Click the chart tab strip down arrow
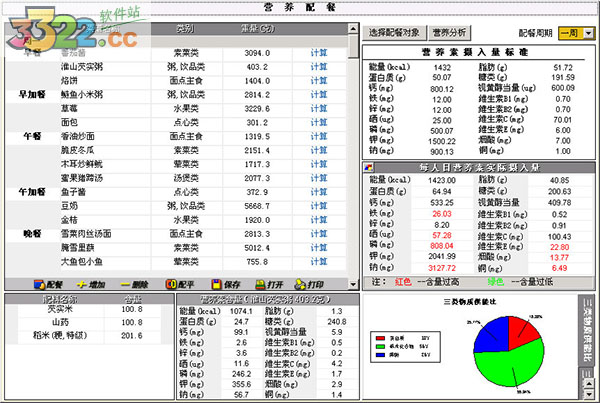The image size is (600, 403). pos(589,394)
